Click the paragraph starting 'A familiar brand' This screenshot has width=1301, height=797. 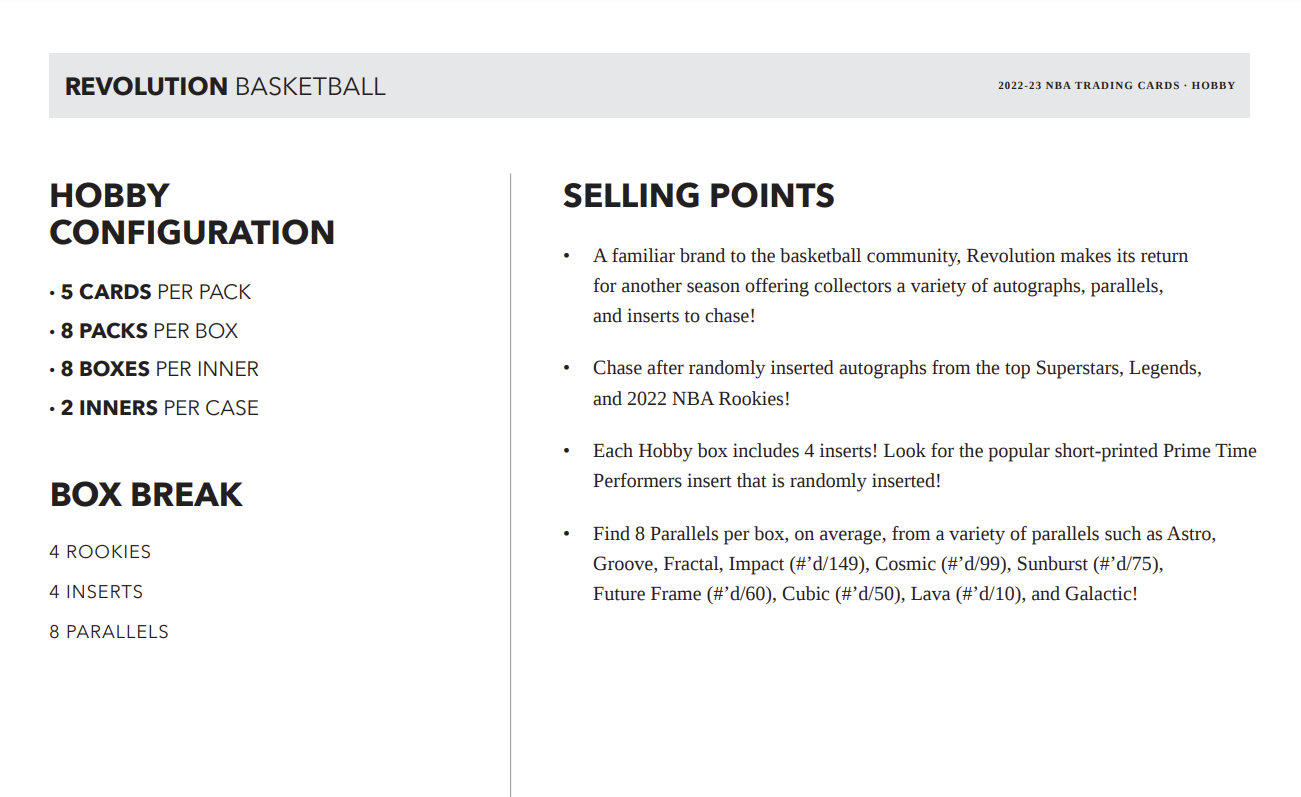pyautogui.click(x=890, y=286)
